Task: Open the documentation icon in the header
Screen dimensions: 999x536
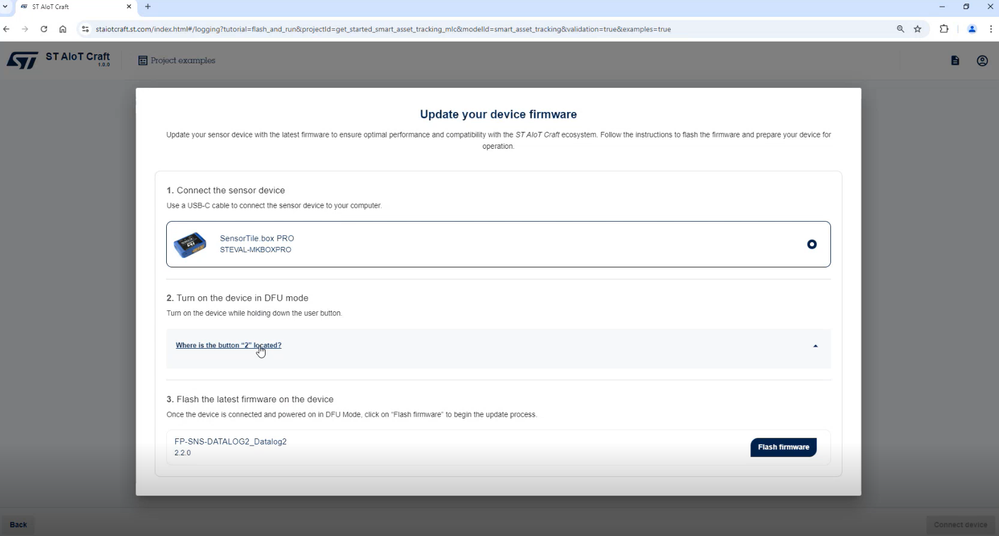Action: point(955,61)
